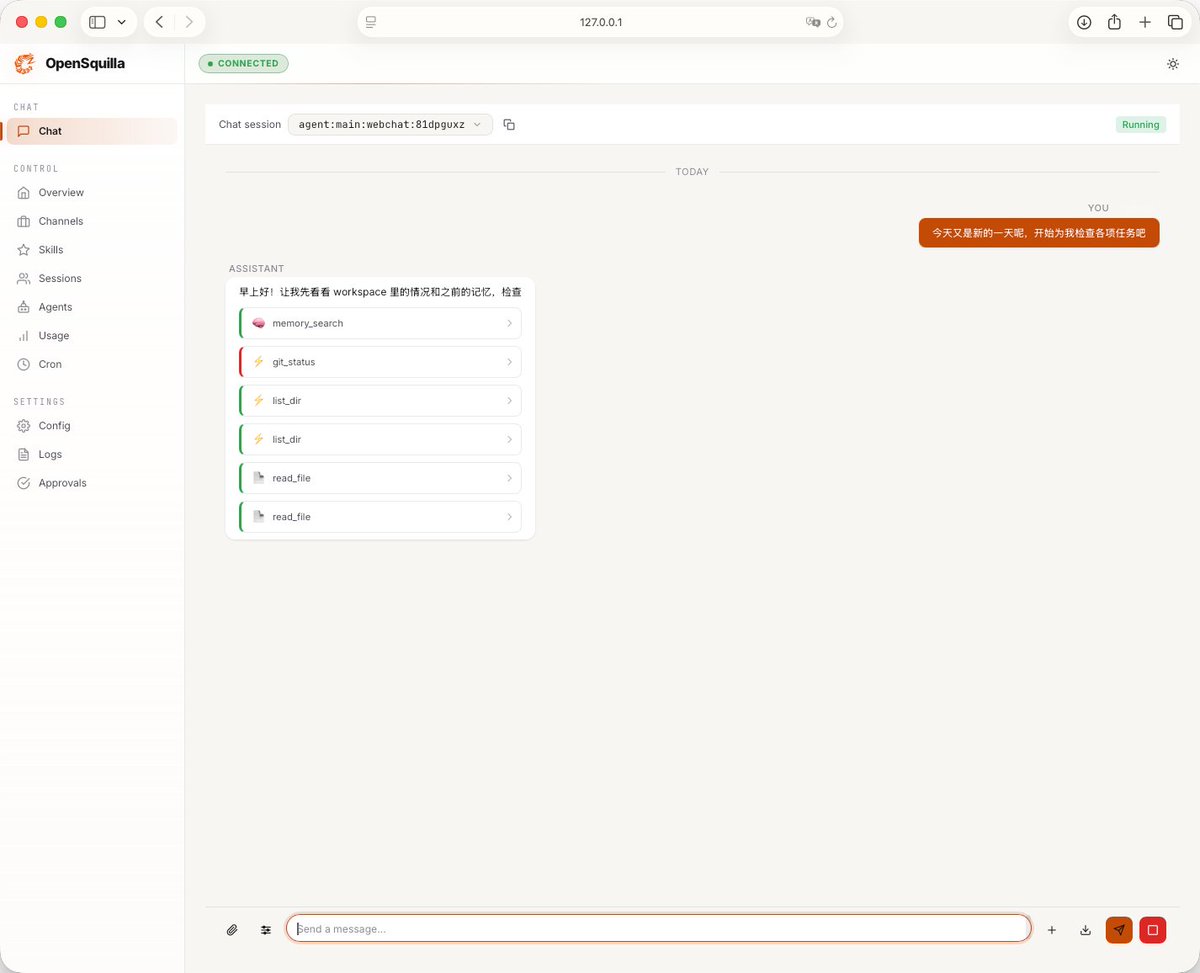Download the chat with export icon
Image resolution: width=1200 pixels, height=973 pixels.
(x=1085, y=930)
